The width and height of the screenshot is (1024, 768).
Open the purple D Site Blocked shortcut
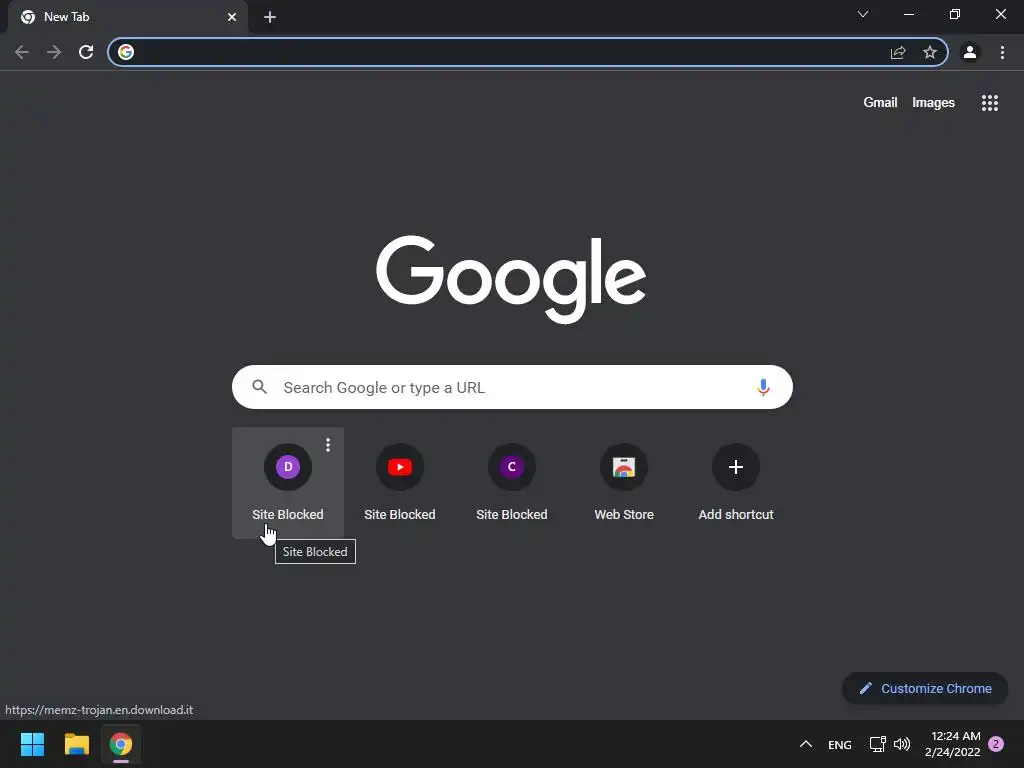click(x=288, y=483)
